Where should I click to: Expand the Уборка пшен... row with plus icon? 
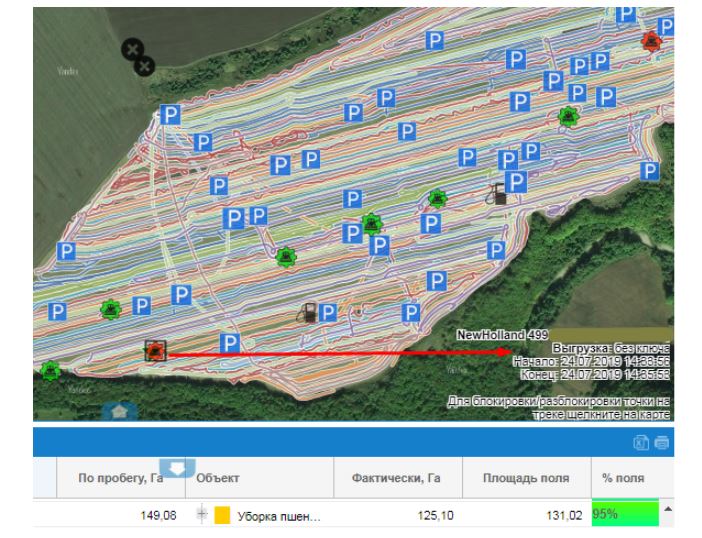click(202, 514)
